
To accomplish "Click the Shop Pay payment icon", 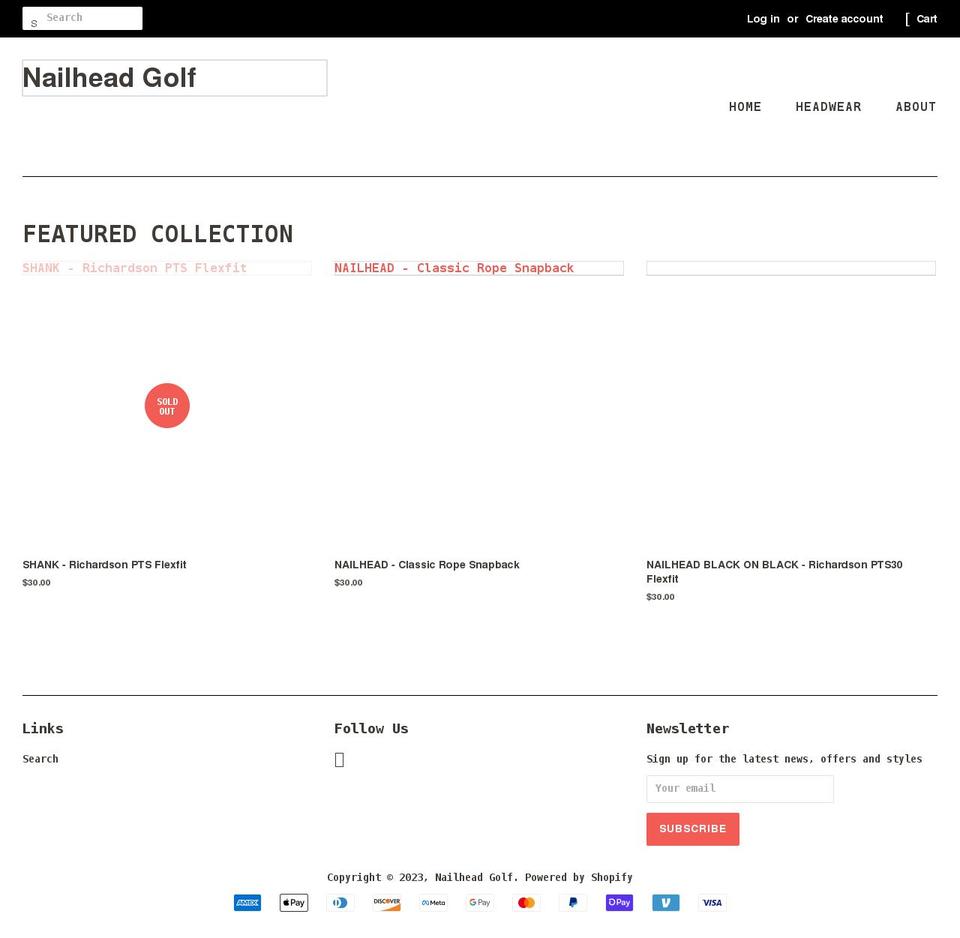I will [620, 902].
